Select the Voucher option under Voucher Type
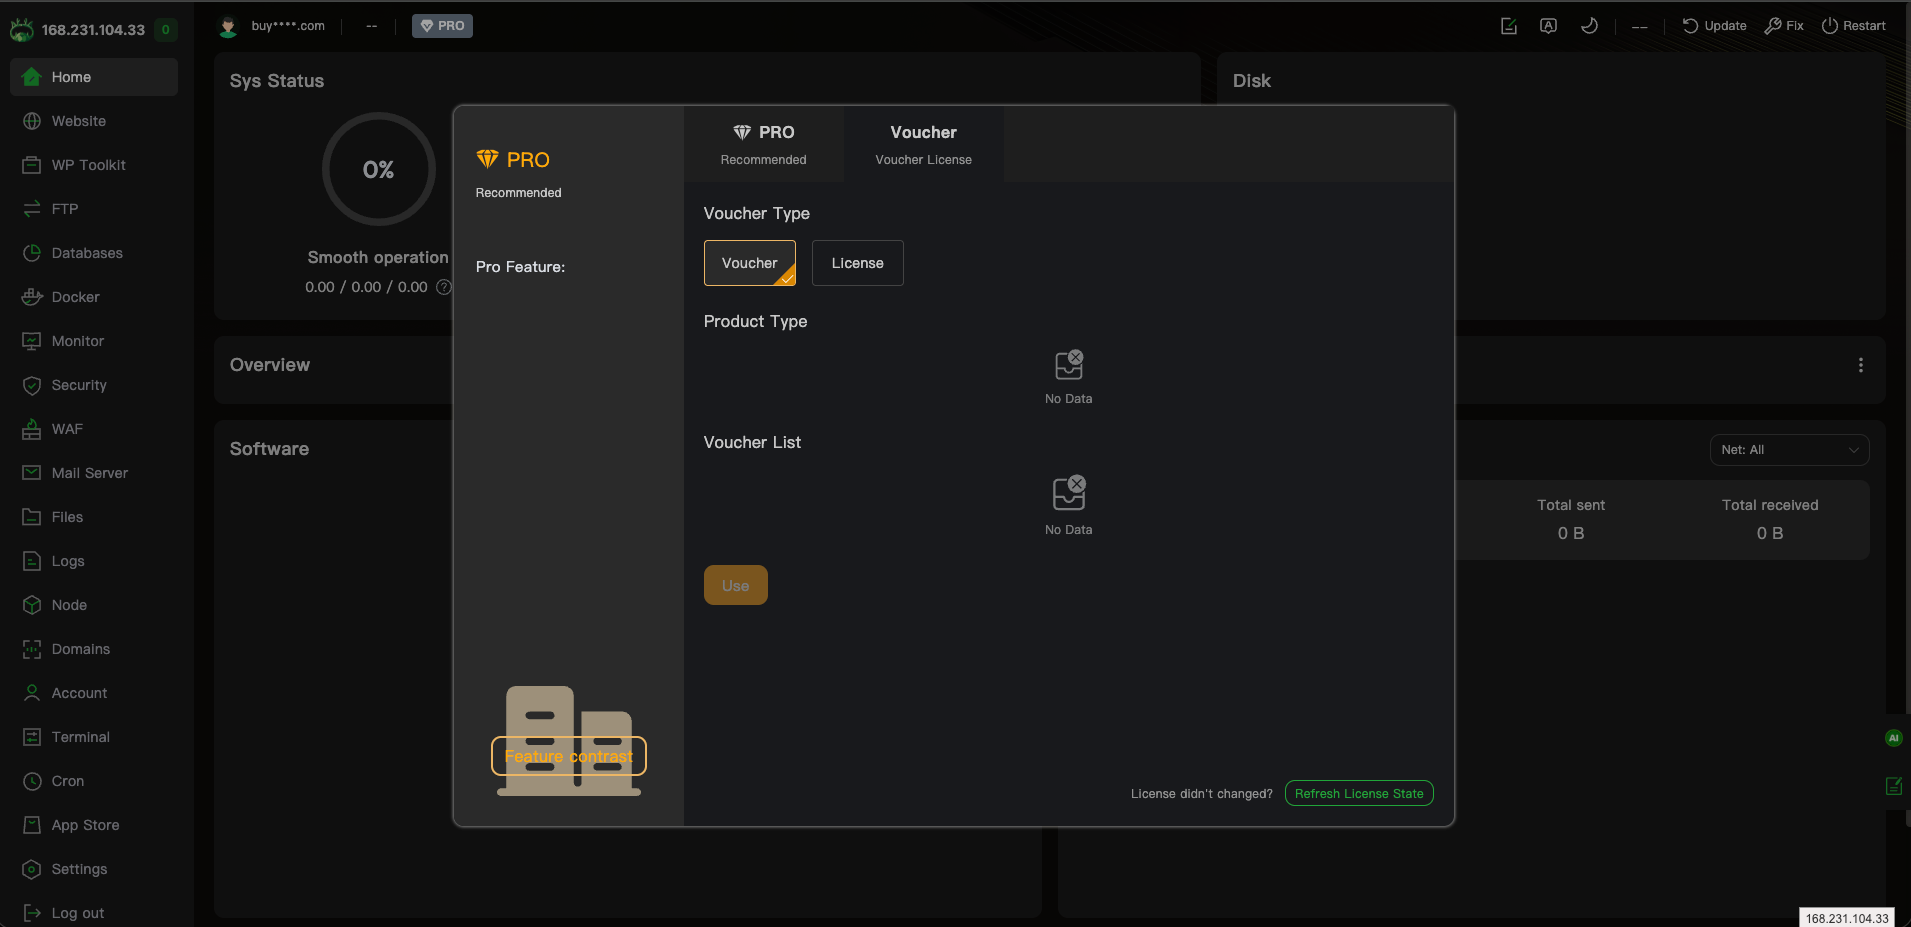The height and width of the screenshot is (927, 1911). 750,263
